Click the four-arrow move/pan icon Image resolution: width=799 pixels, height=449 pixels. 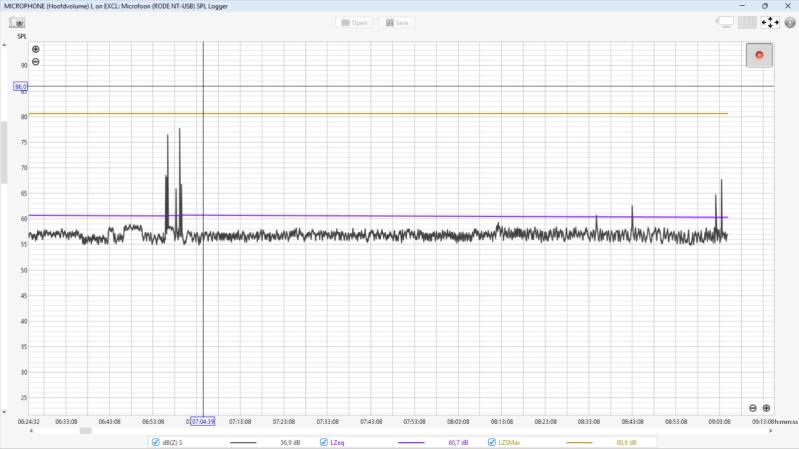coord(770,22)
